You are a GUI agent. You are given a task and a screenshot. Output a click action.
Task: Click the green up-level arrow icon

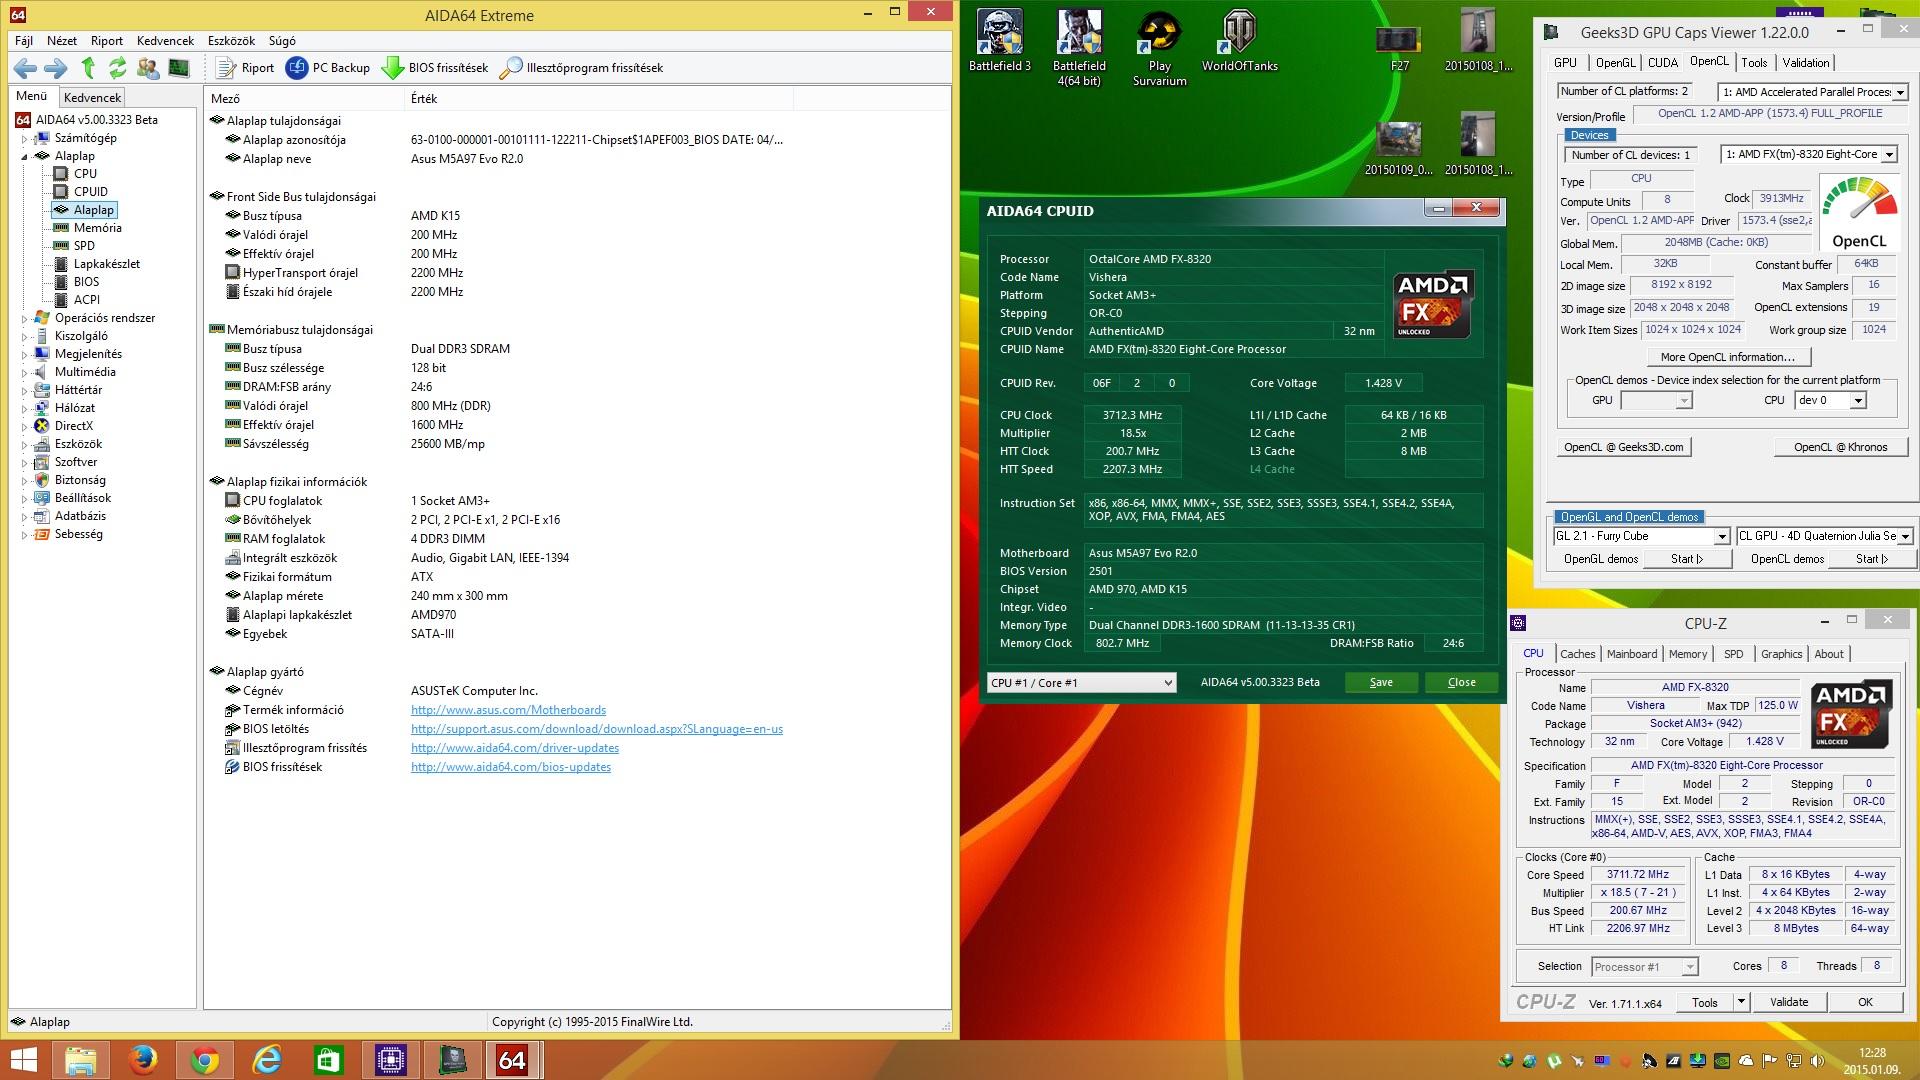point(88,68)
